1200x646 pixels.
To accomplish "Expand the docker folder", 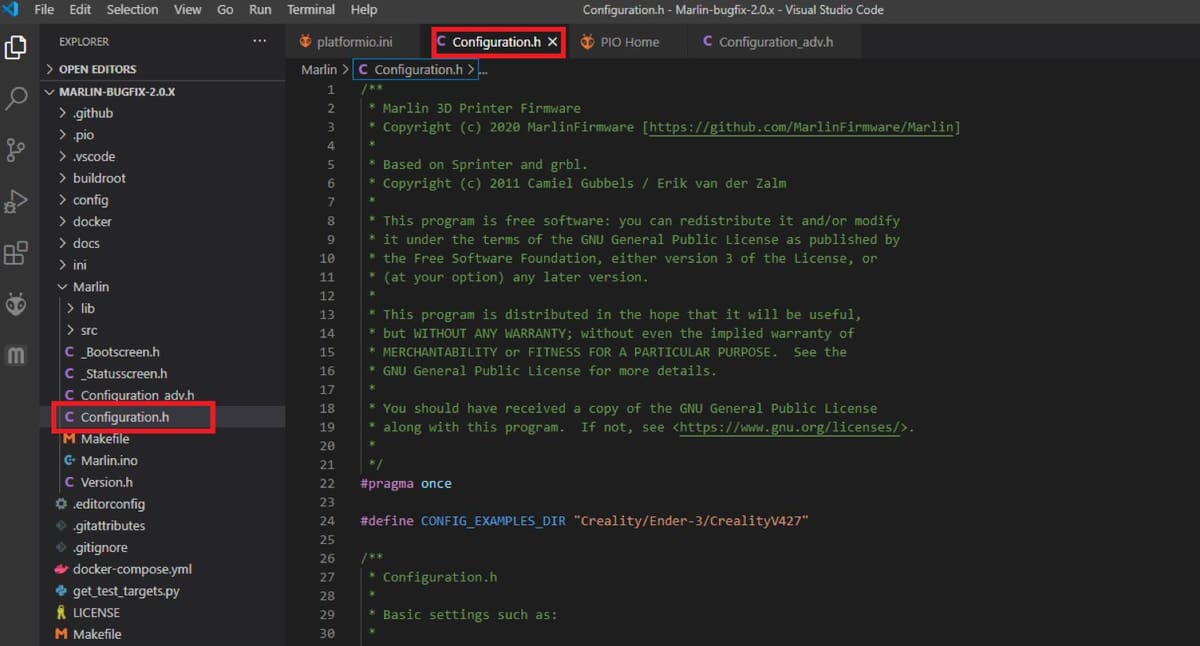I will coord(92,222).
